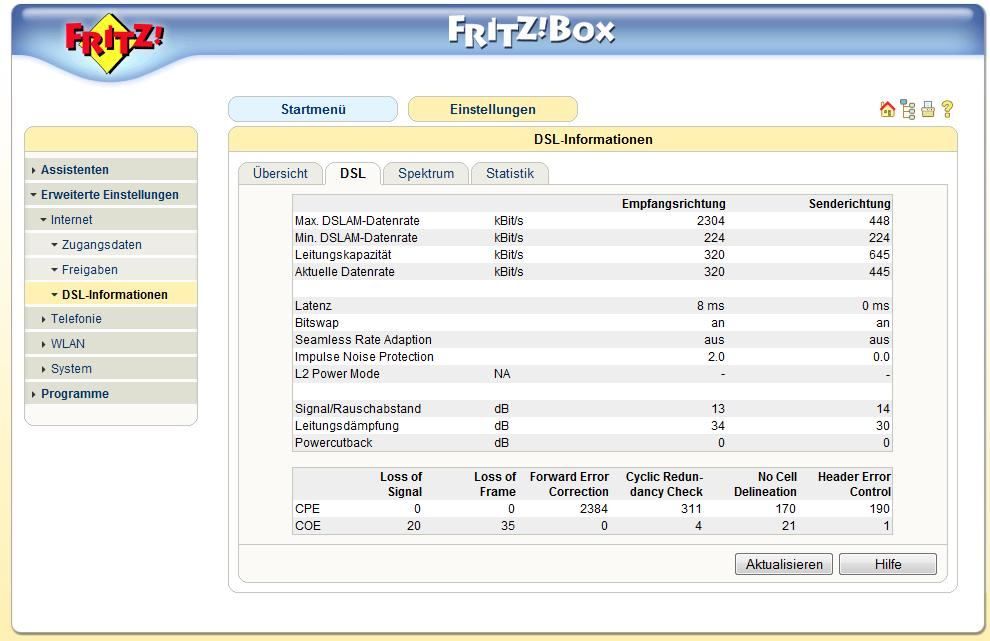Click the Senderichtung column header

pos(850,204)
